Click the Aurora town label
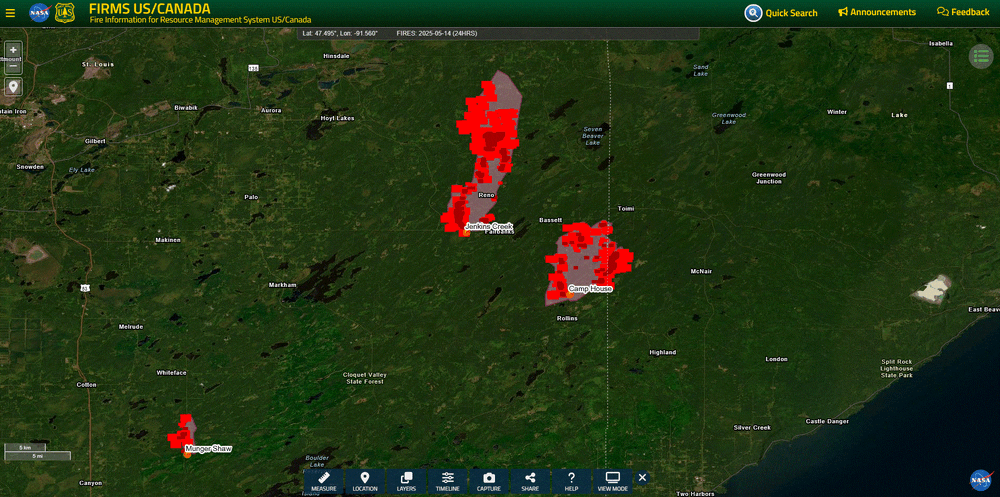 click(x=271, y=110)
